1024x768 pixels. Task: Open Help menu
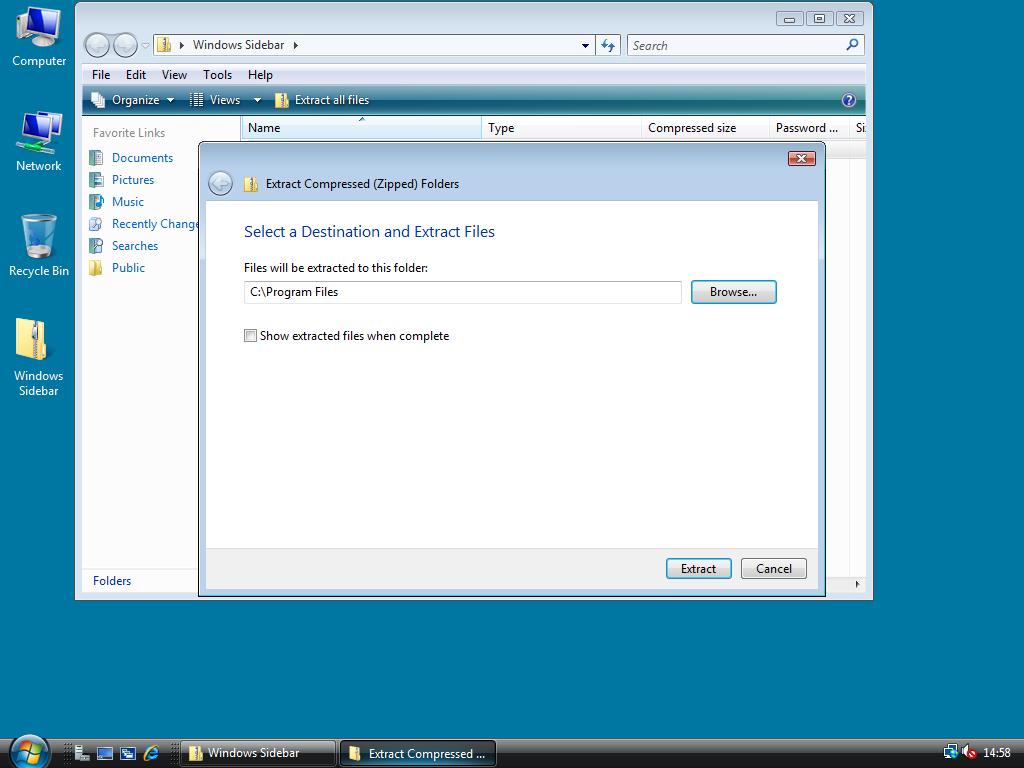[x=260, y=75]
